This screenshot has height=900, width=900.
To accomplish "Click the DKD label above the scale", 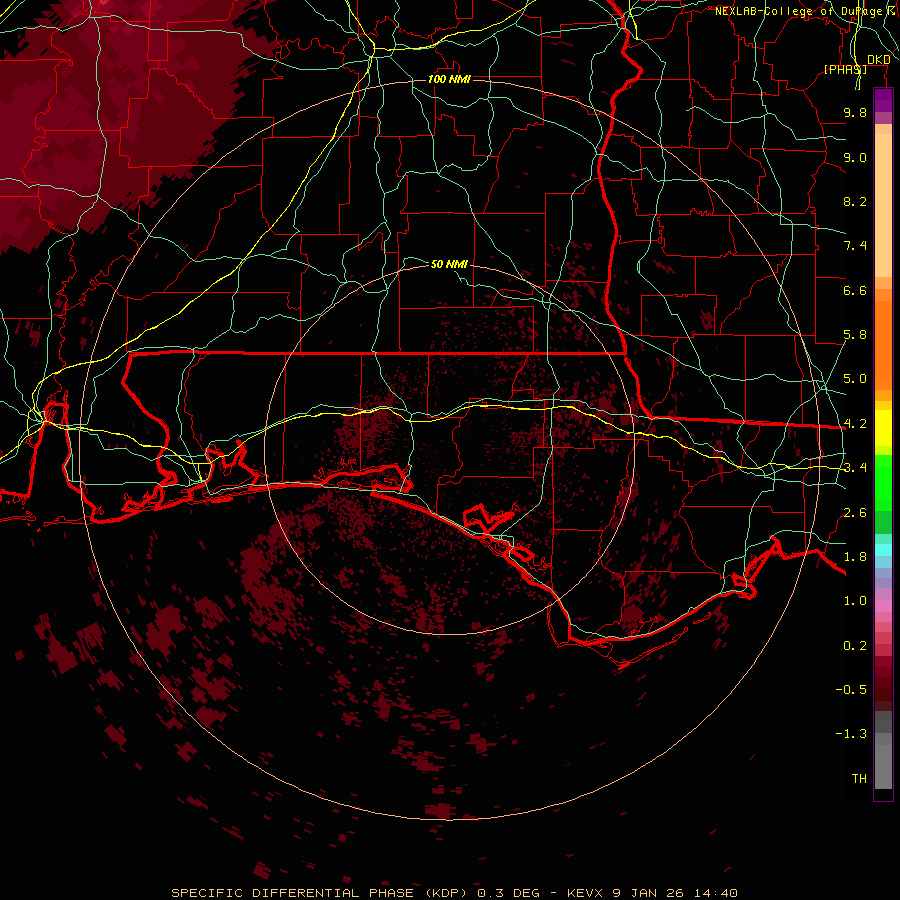I will [x=878, y=60].
